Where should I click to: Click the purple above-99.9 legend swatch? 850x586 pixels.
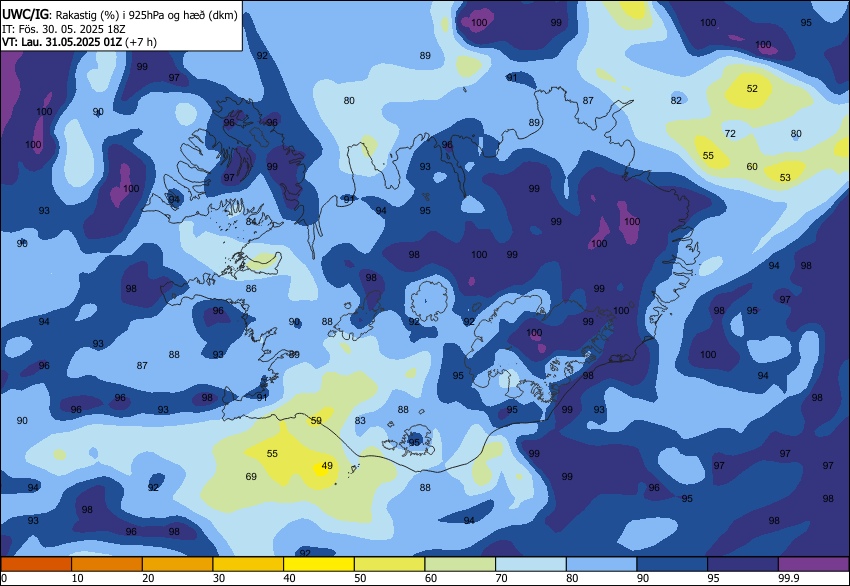tap(813, 564)
